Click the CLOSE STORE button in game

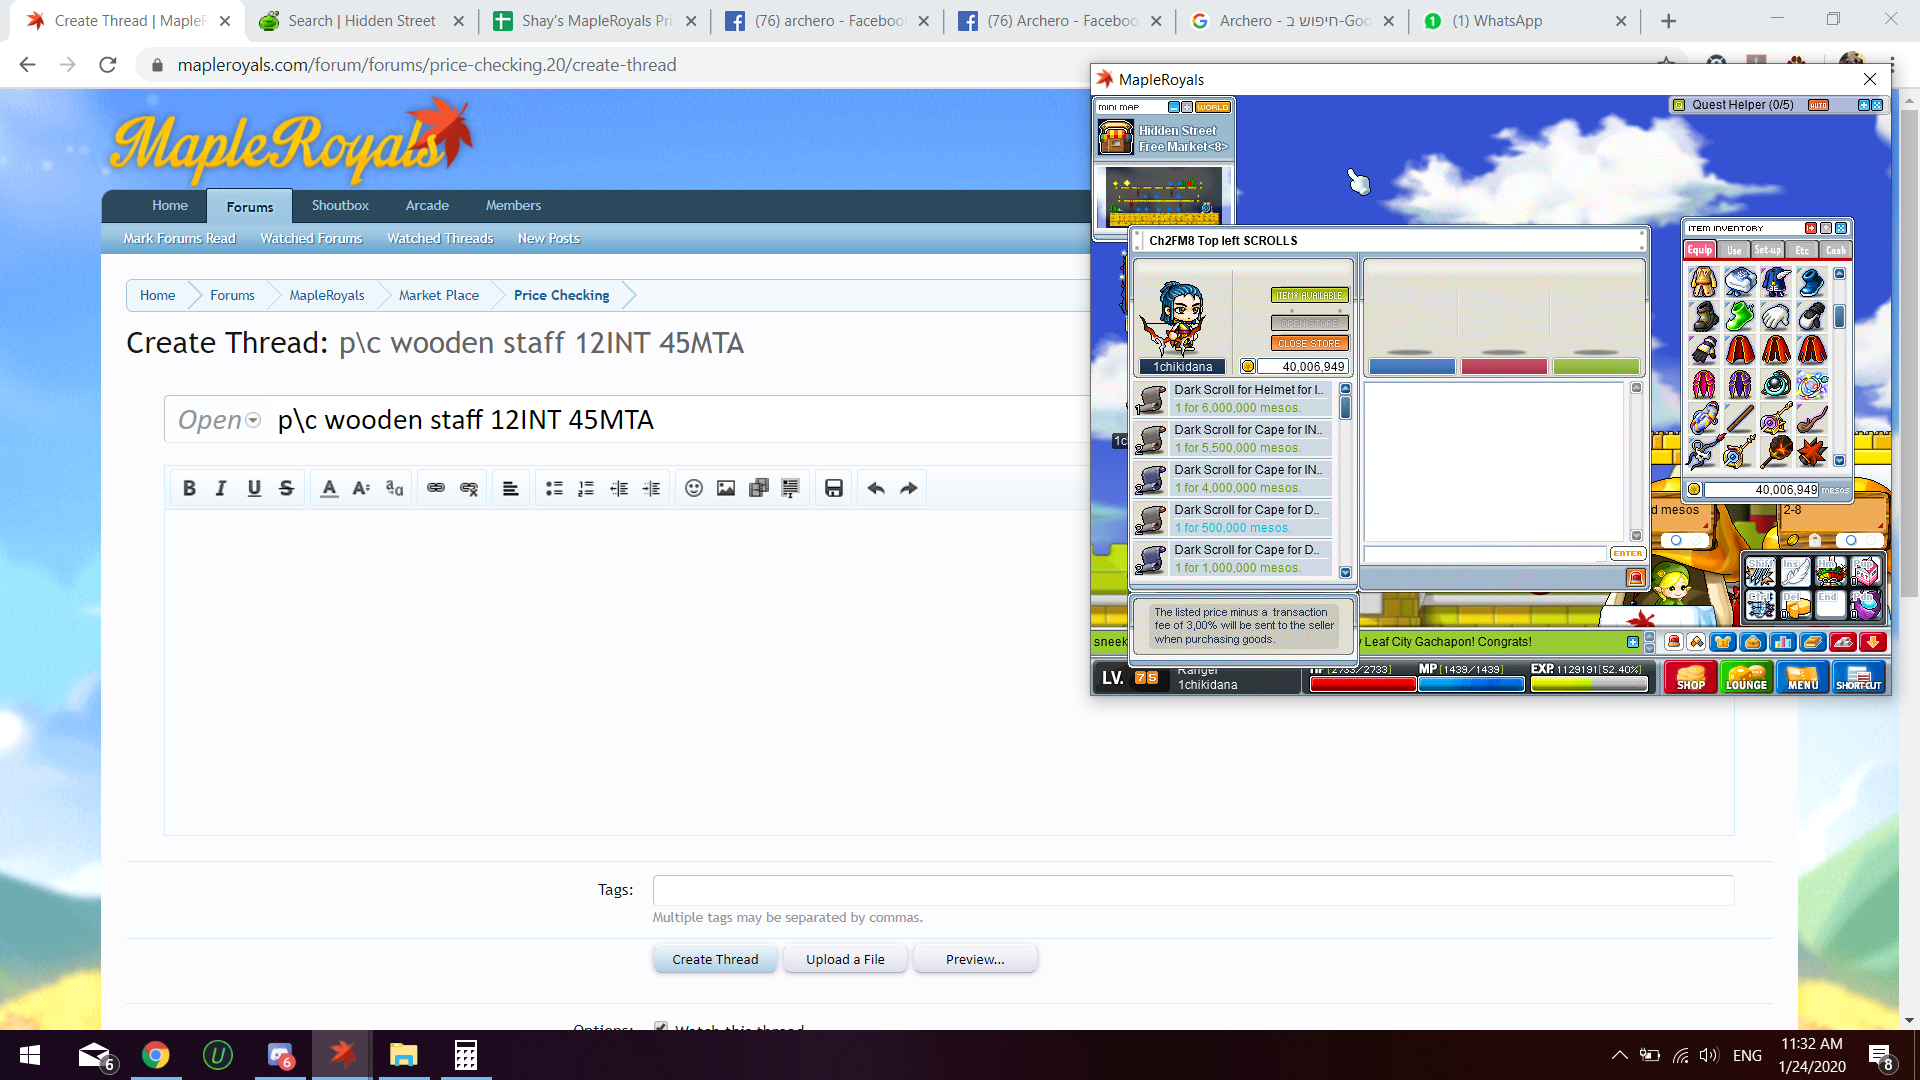tap(1309, 343)
